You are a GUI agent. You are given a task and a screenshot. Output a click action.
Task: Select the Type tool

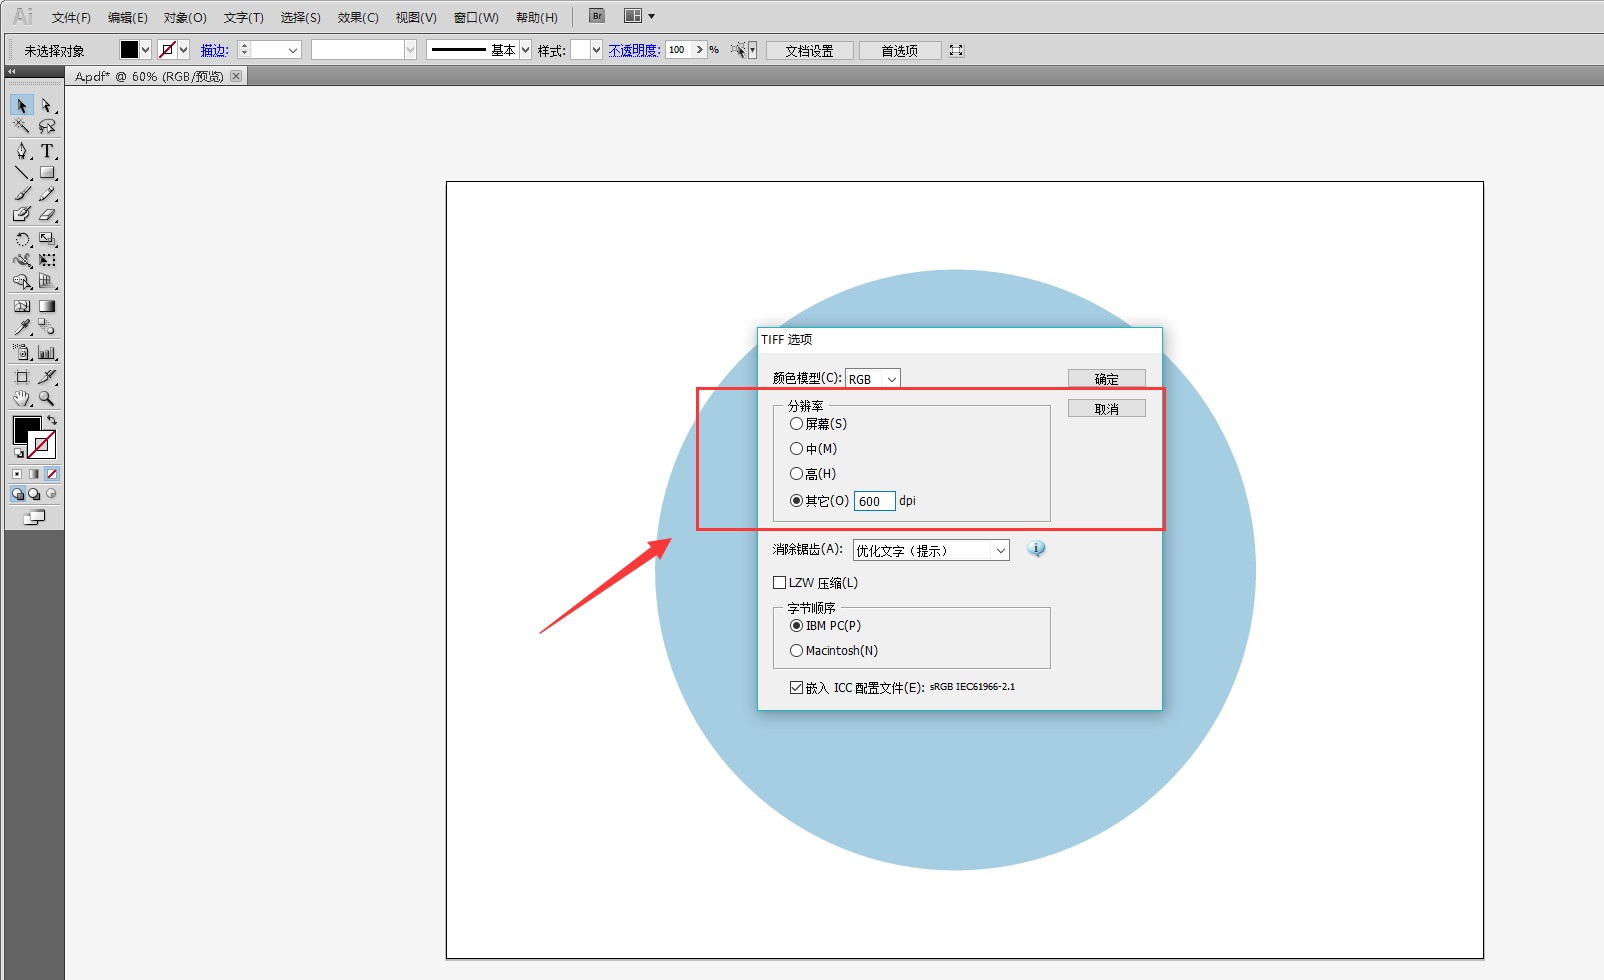pyautogui.click(x=47, y=151)
